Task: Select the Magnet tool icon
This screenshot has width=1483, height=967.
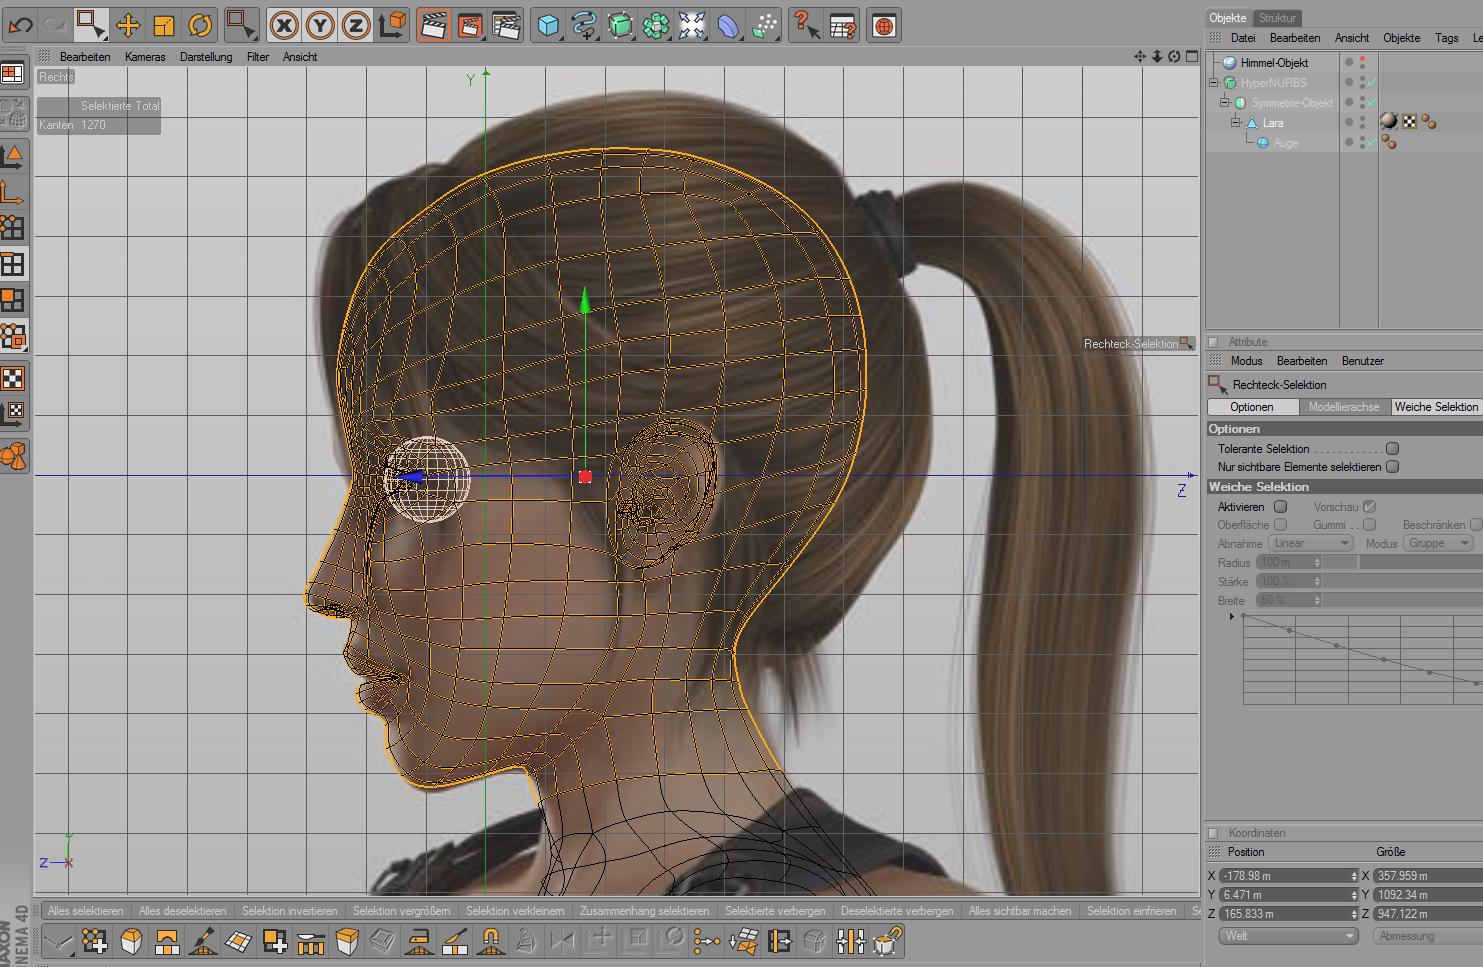Action: tap(490, 941)
